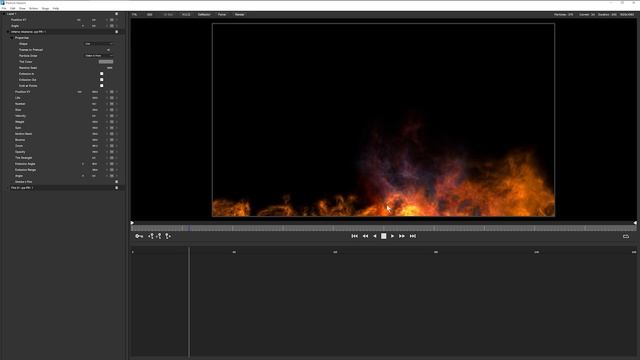Toggle visibility of the selected Inferno emitter

click(x=116, y=32)
